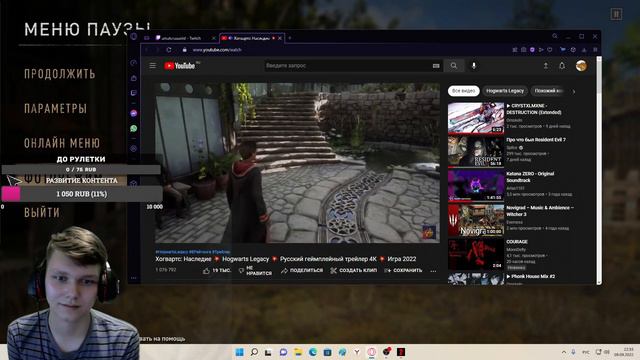This screenshot has height=360, width=640.
Task: Open a new browser tab with plus
Action: point(290,38)
